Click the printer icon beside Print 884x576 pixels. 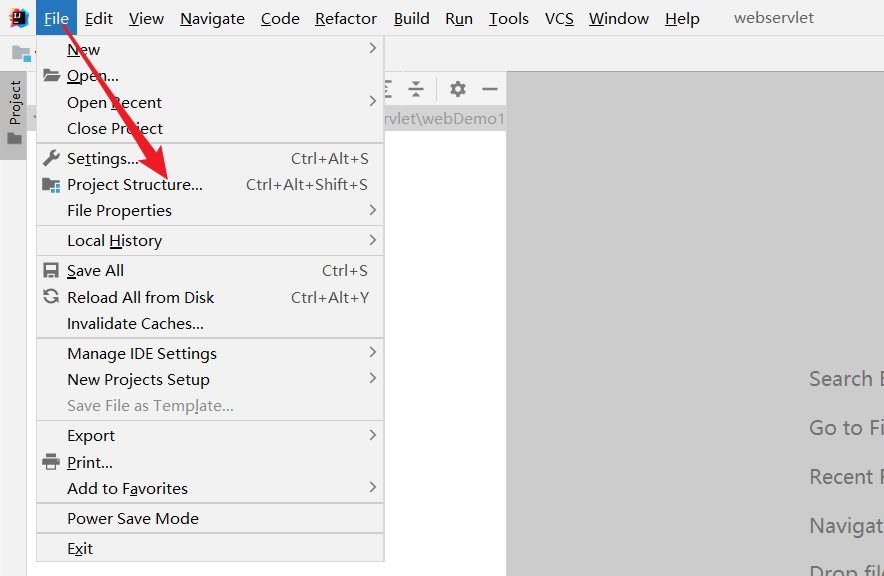pos(51,462)
